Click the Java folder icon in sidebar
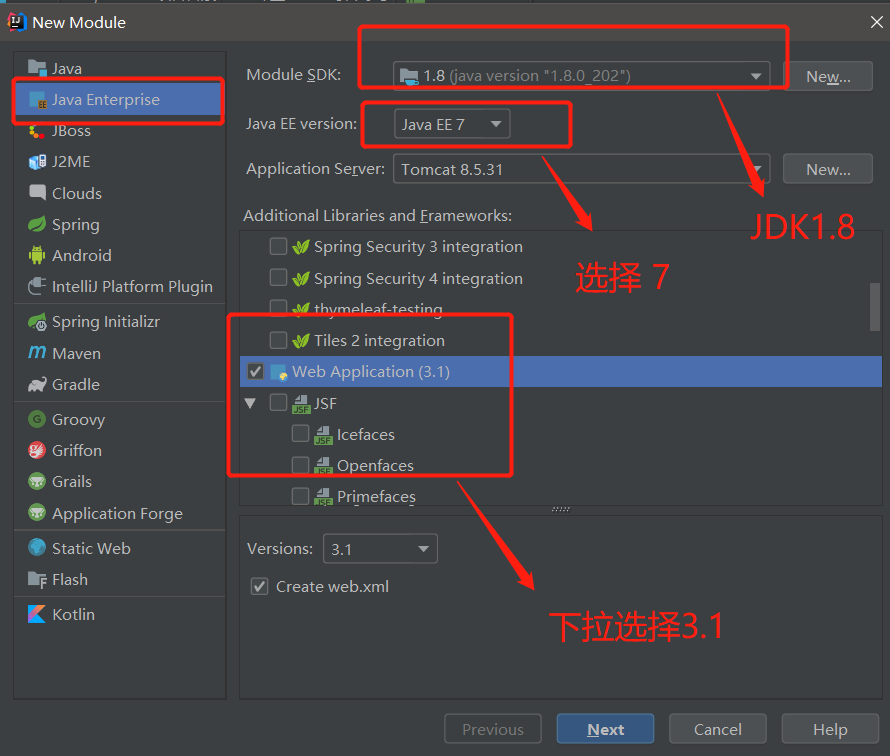This screenshot has height=756, width=890. [37, 68]
